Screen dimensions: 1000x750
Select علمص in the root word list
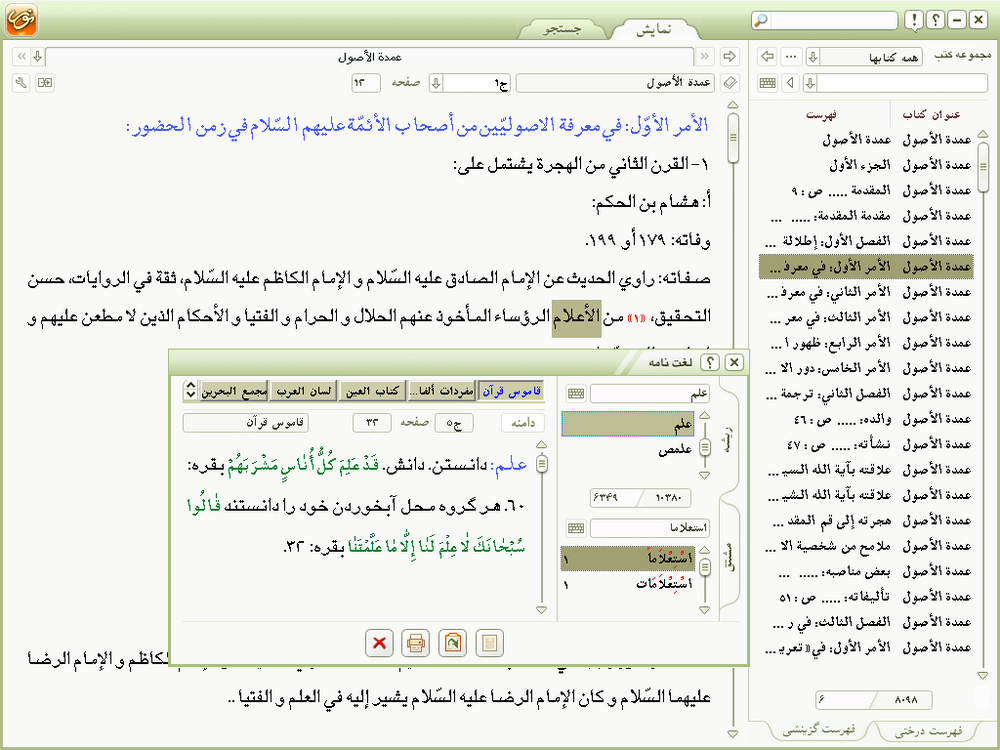(677, 450)
